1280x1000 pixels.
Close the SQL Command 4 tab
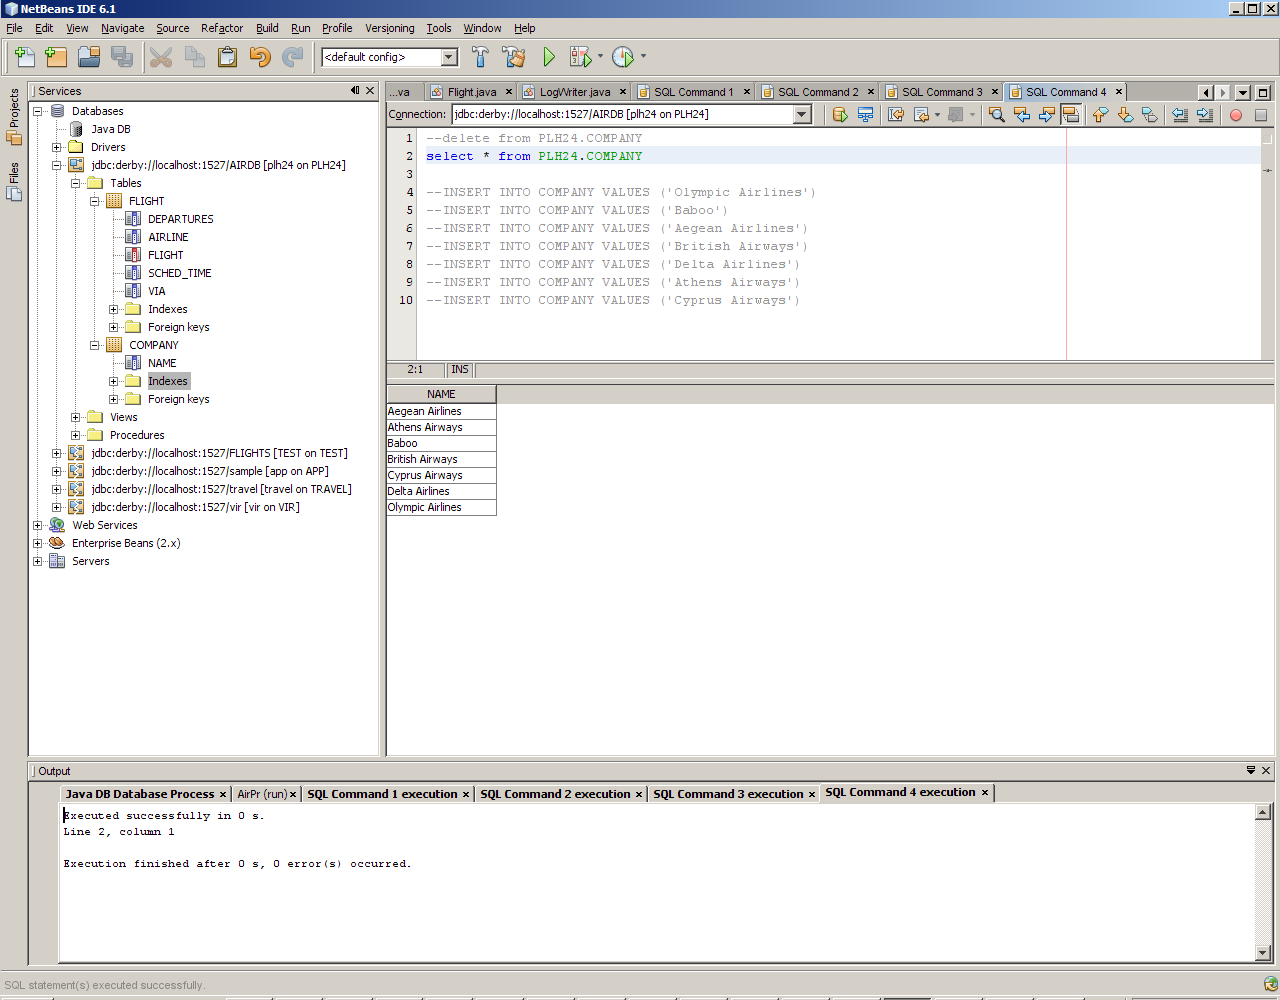coord(1118,92)
